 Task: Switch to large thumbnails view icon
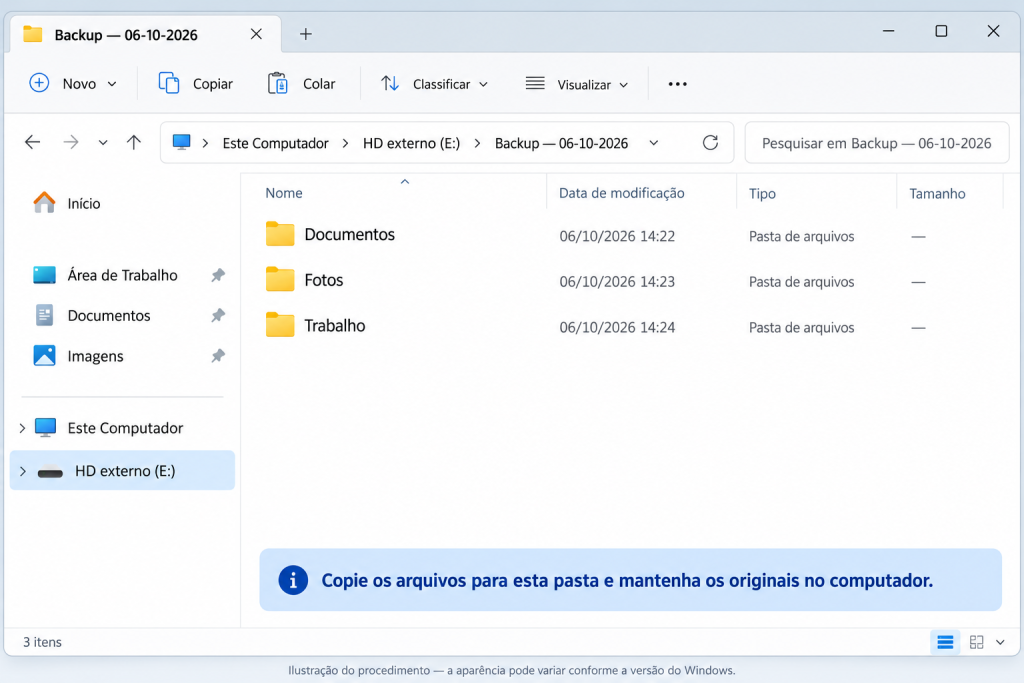pyautogui.click(x=976, y=643)
